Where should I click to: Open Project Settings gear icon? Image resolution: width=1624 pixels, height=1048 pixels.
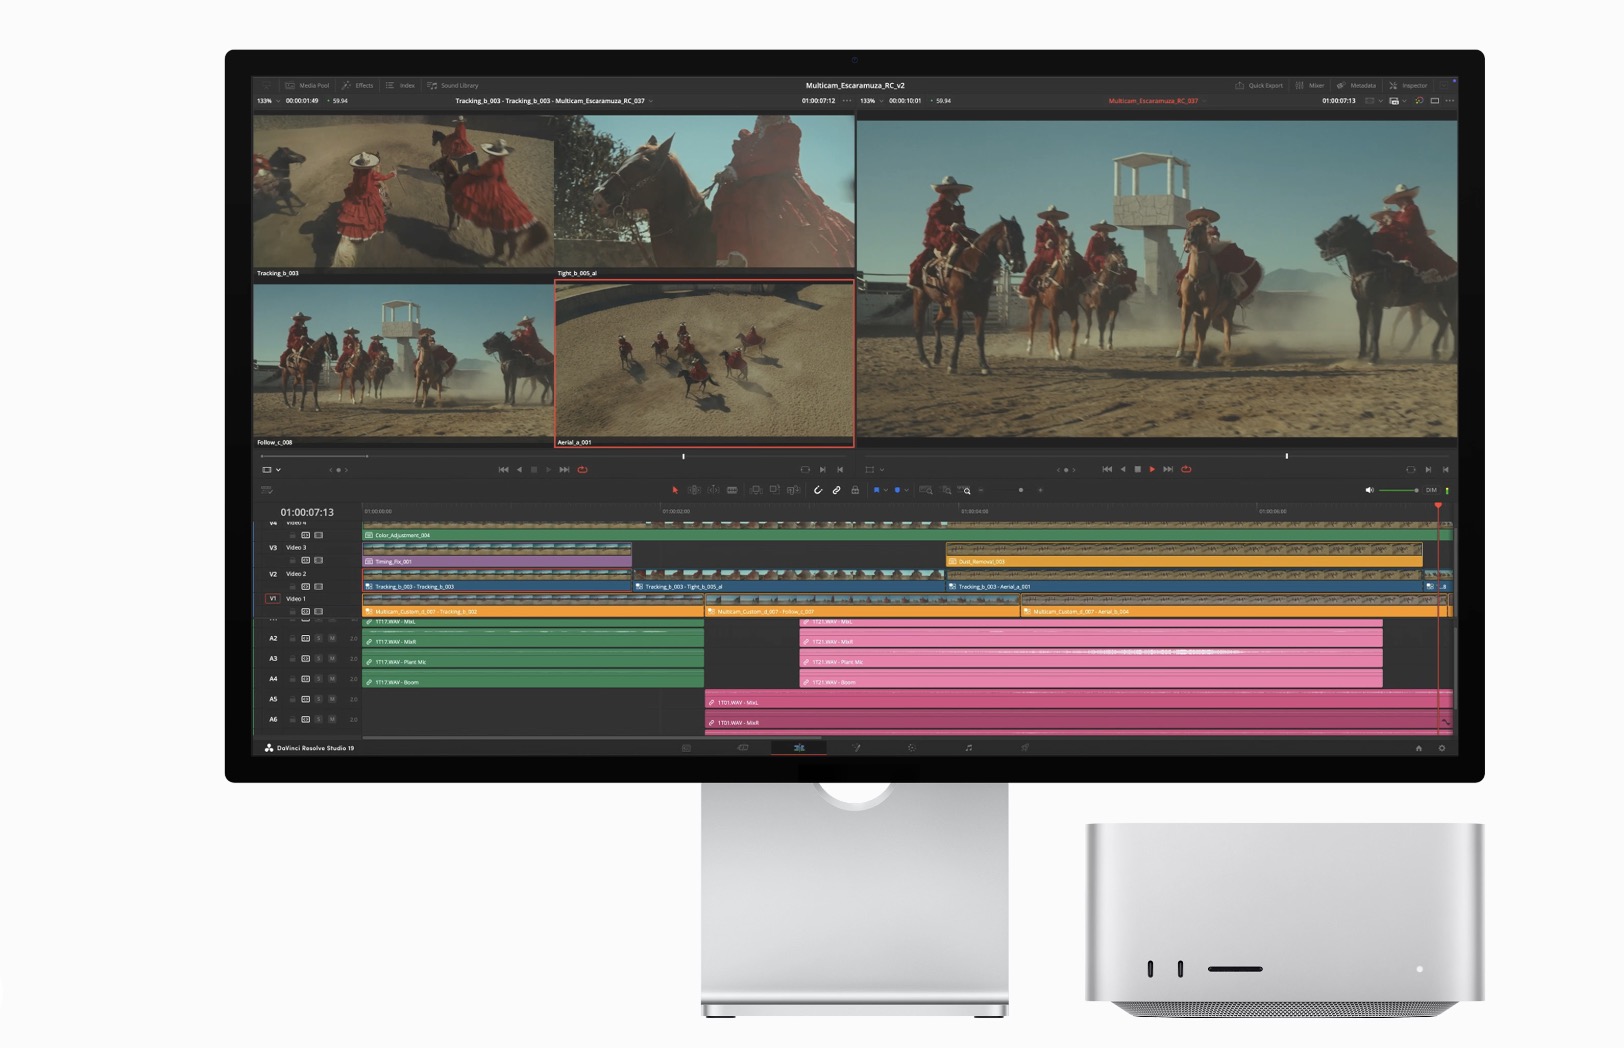click(1441, 748)
